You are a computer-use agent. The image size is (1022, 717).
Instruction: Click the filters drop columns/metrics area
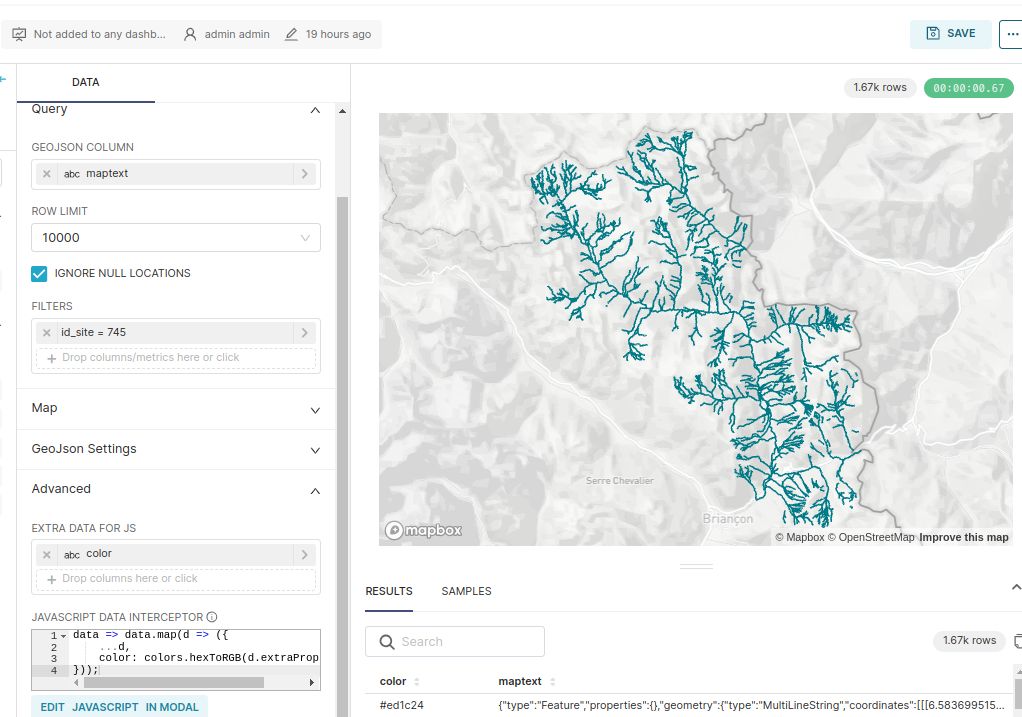tap(176, 358)
